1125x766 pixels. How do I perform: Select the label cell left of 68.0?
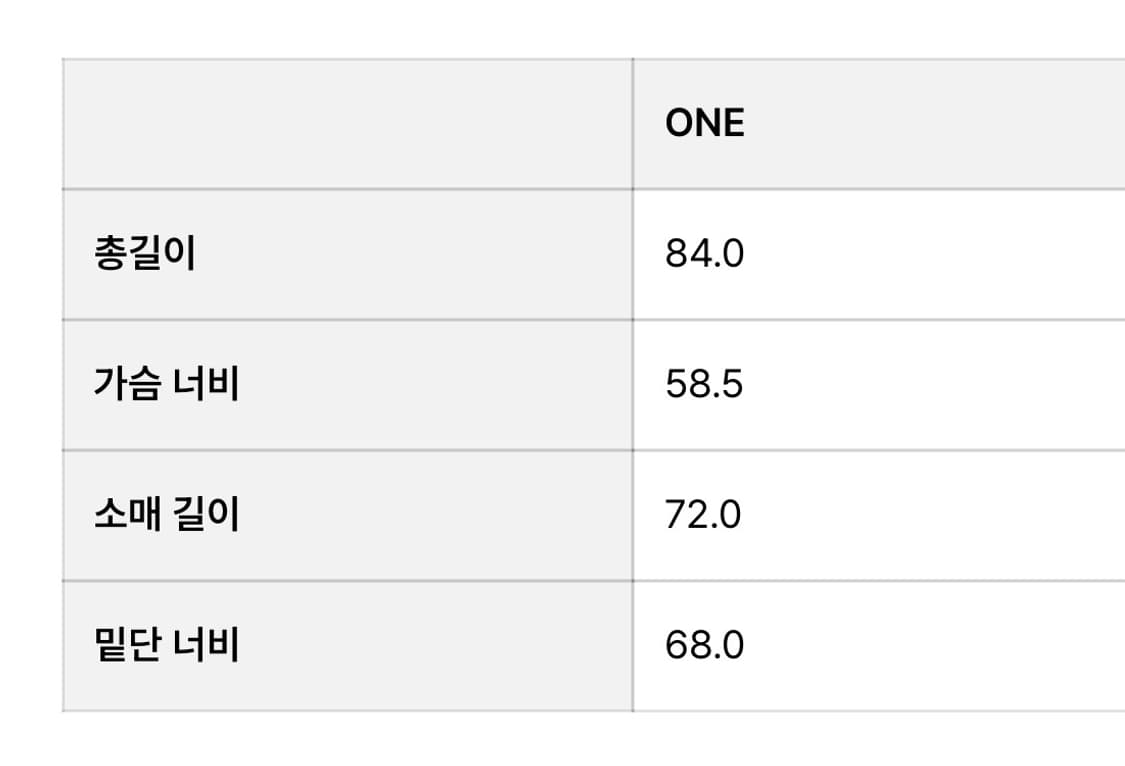[x=347, y=645]
